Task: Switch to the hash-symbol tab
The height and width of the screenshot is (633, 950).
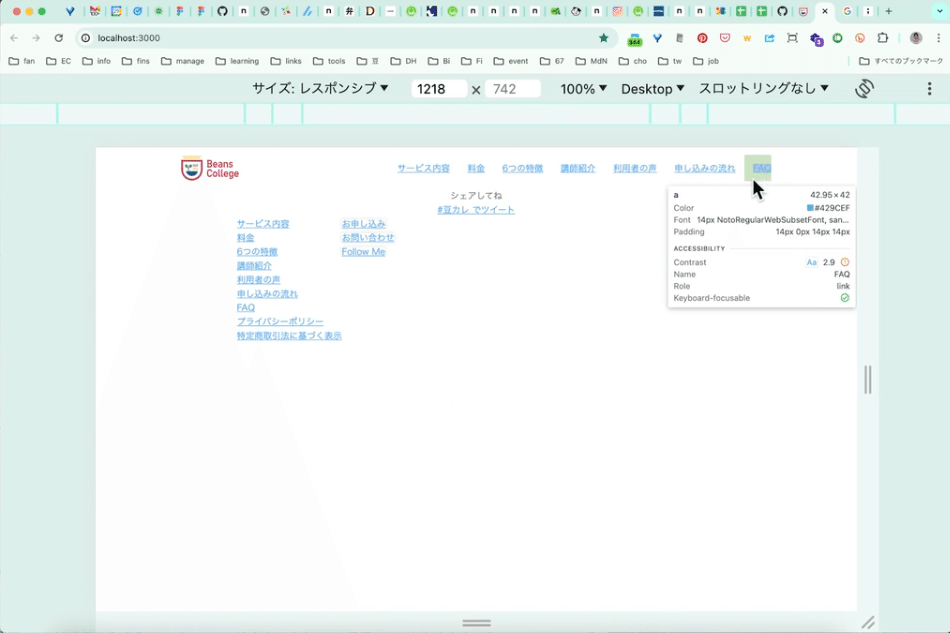Action: point(349,11)
